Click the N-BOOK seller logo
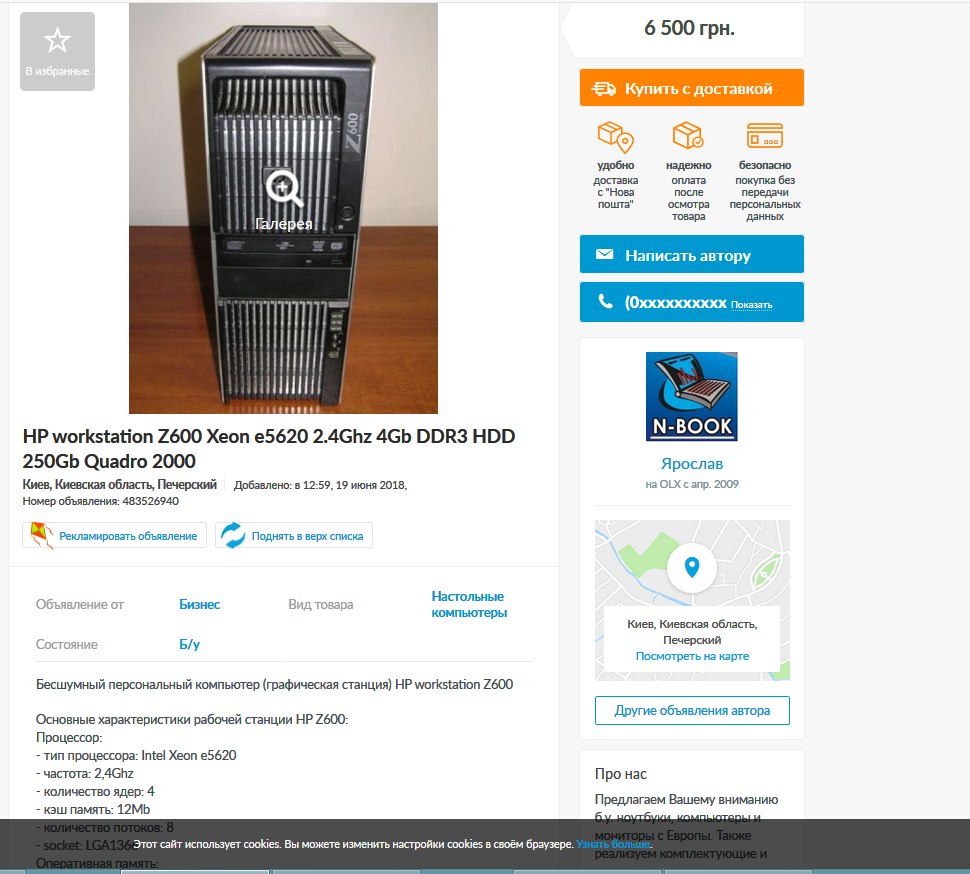Viewport: 970px width, 874px height. [692, 396]
